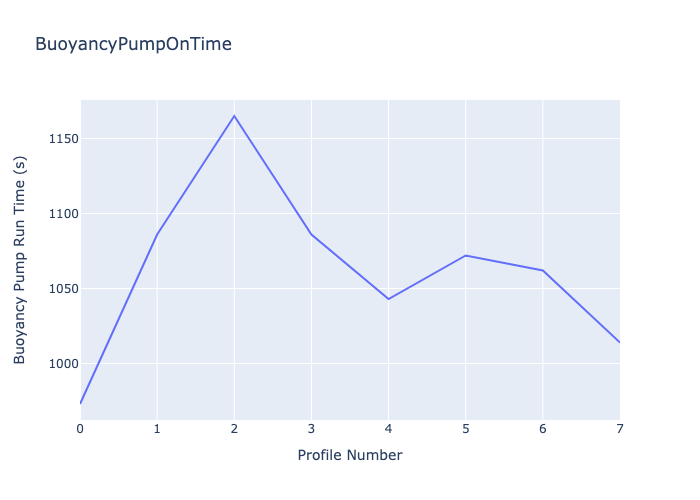Click the line's starting point at profile 0
700x500 pixels.
tap(81, 403)
